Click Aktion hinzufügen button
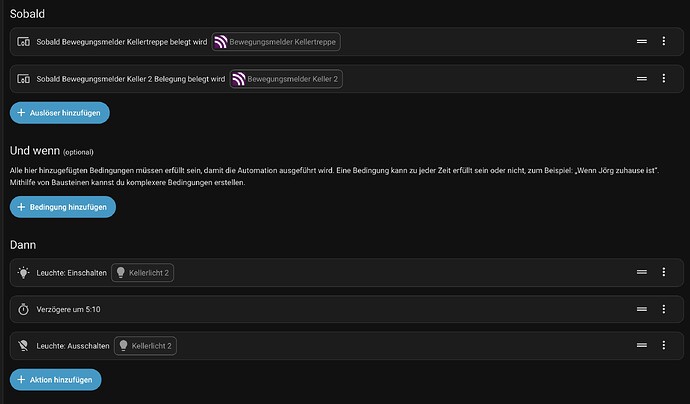Image resolution: width=690 pixels, height=404 pixels. tap(55, 379)
